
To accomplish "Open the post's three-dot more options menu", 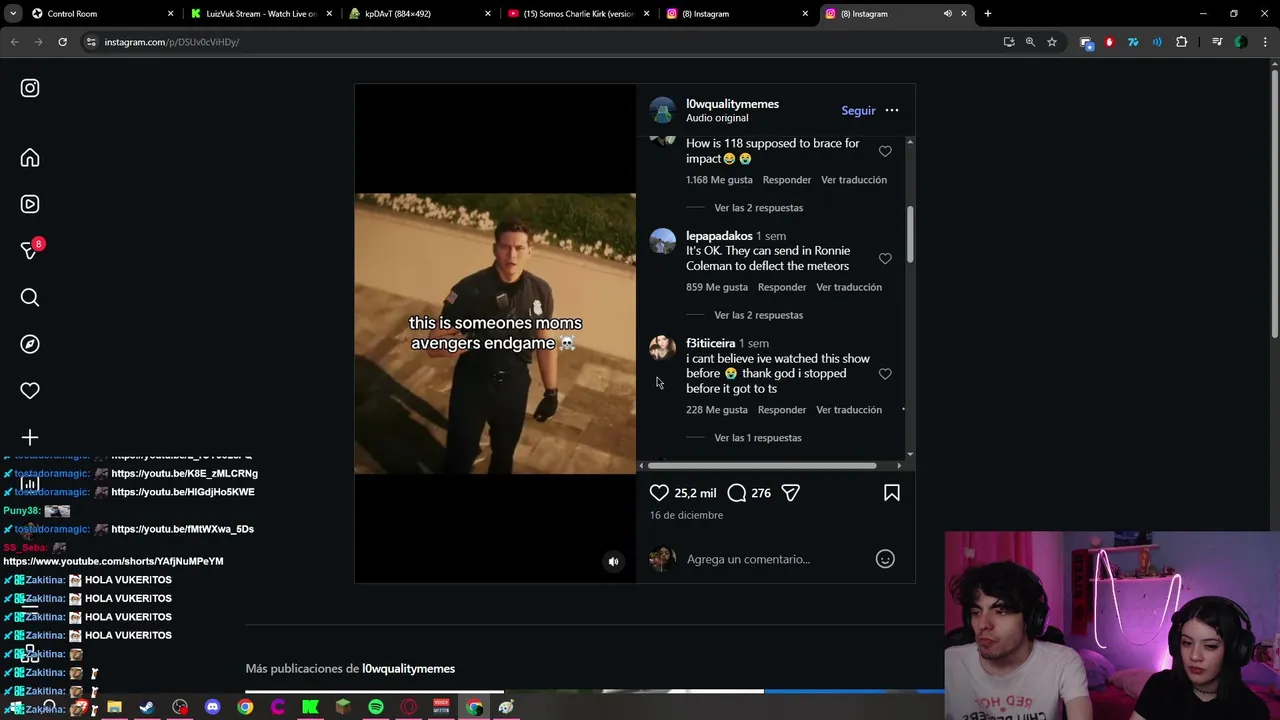I will [892, 110].
